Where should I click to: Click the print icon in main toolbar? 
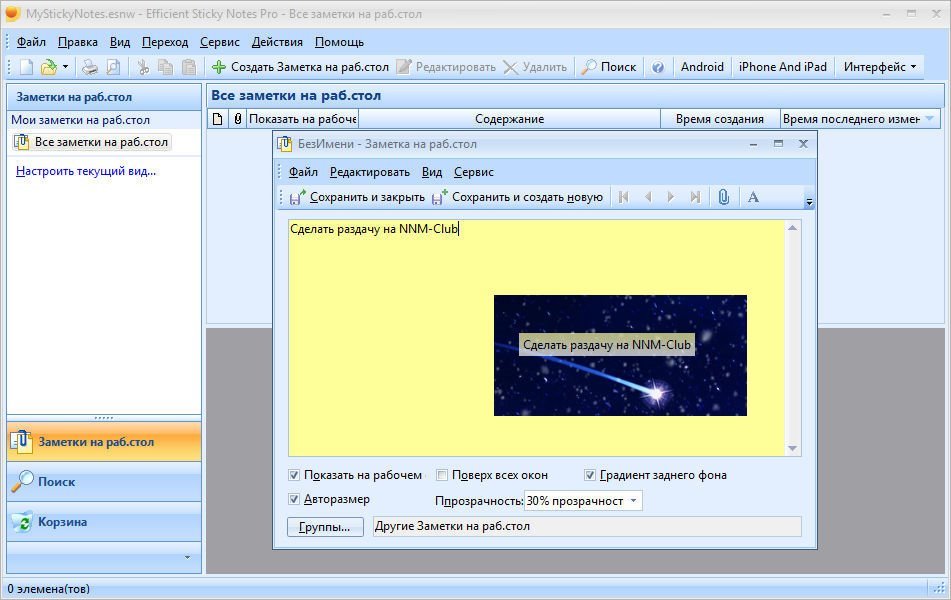[x=90, y=67]
